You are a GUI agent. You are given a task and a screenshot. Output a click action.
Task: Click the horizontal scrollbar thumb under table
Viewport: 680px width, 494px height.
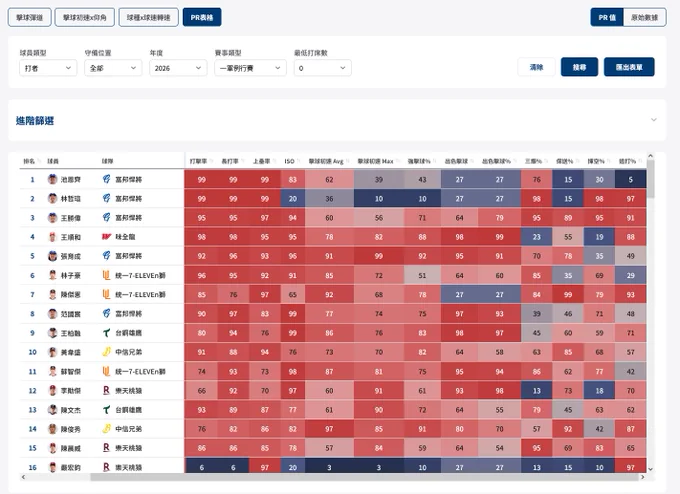364,477
